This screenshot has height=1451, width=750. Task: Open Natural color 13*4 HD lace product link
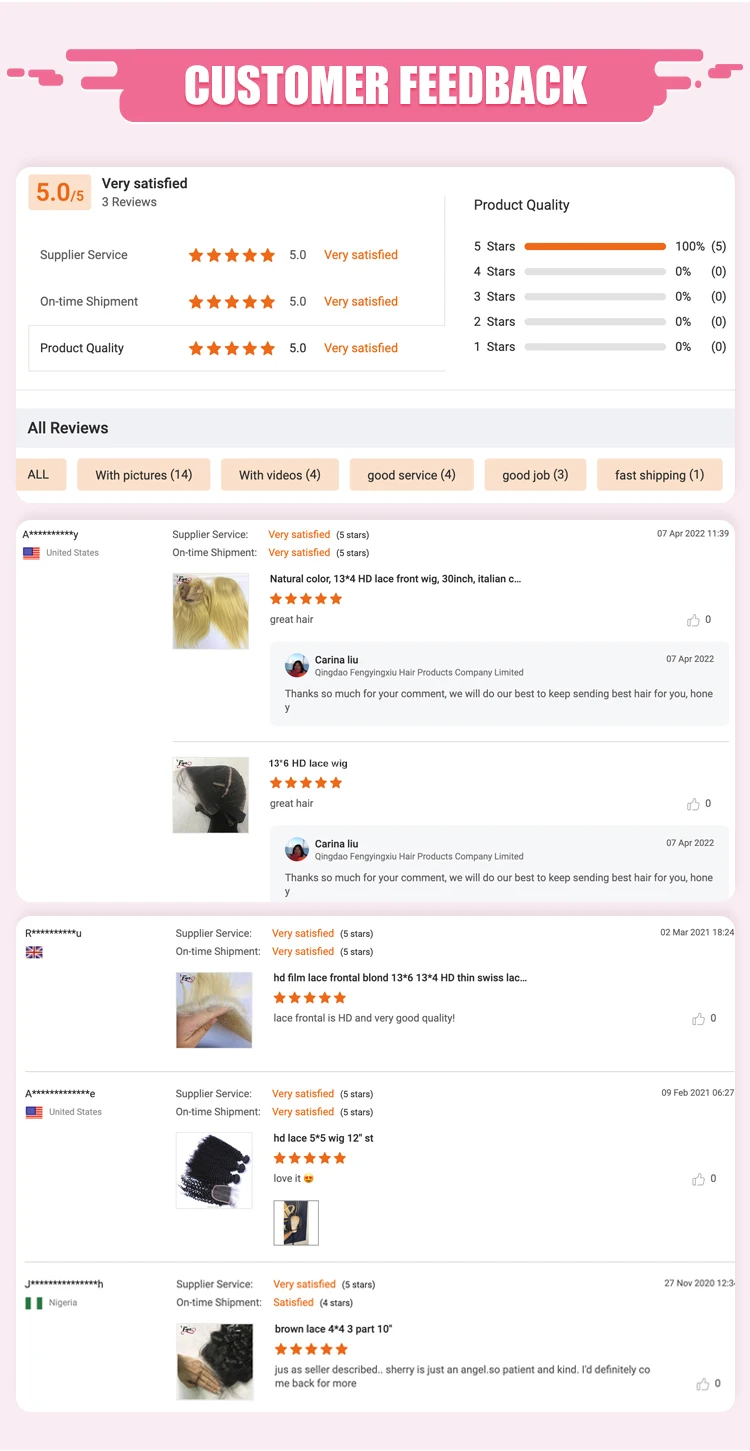tap(395, 579)
